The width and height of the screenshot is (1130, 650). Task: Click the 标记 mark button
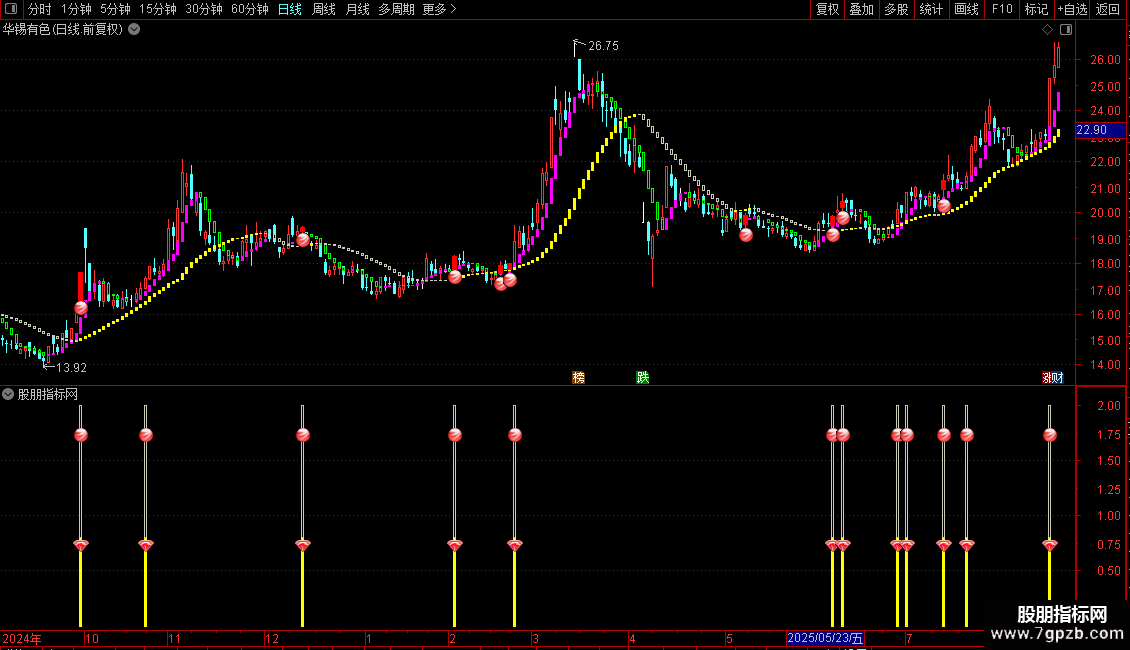[x=1036, y=9]
